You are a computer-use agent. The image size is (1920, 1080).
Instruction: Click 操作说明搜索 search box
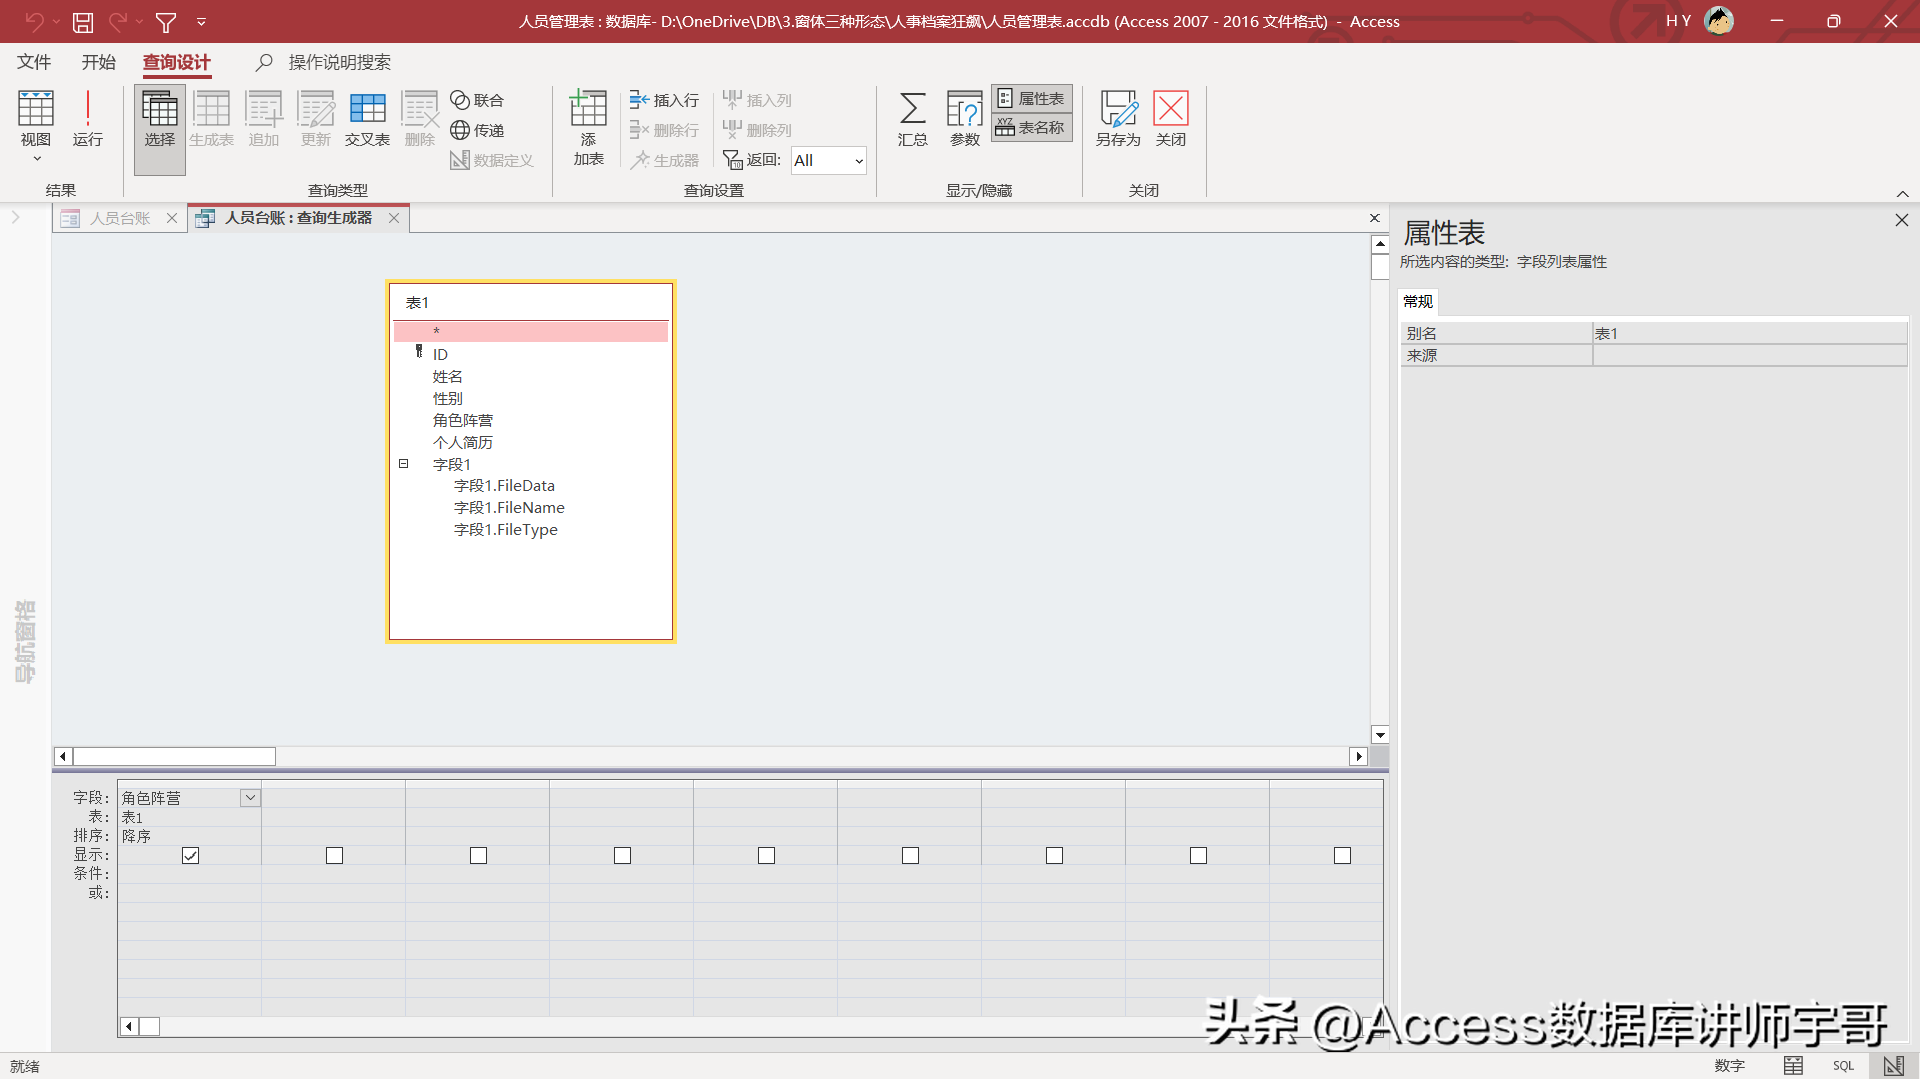(x=339, y=62)
